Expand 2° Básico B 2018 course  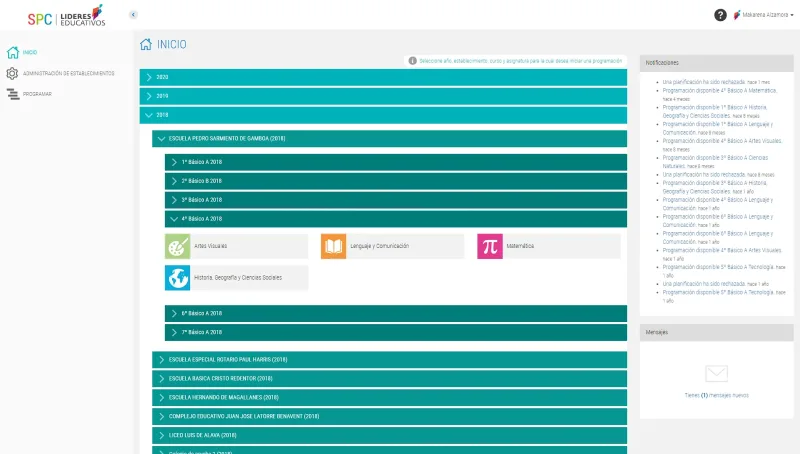pos(396,181)
